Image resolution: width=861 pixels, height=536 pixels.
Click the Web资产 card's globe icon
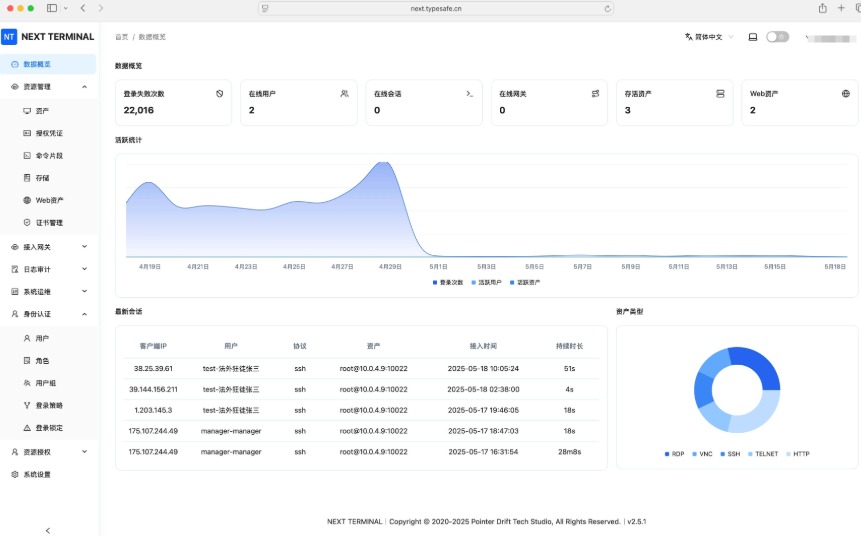point(846,94)
